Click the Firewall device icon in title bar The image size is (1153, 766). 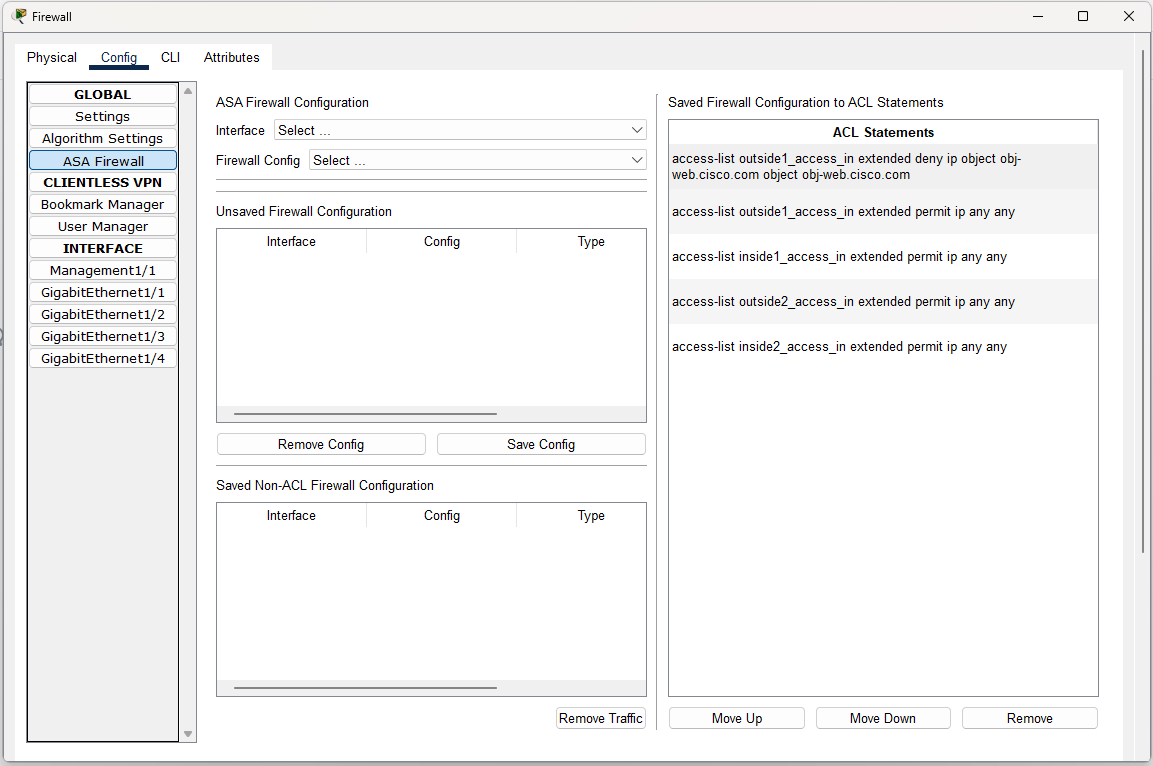tap(18, 16)
